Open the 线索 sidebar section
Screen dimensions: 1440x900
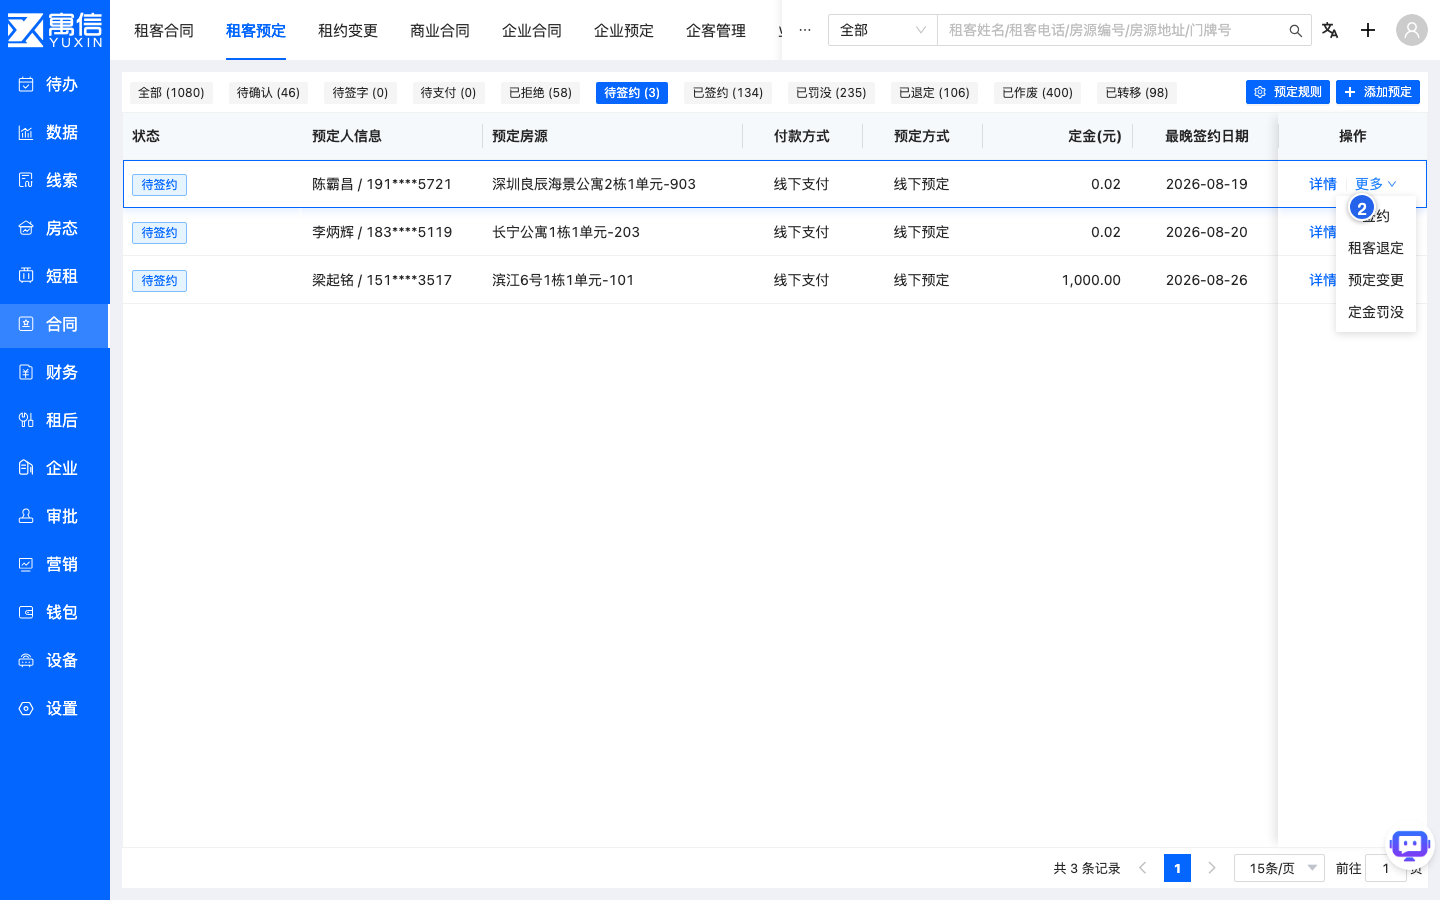(x=54, y=180)
